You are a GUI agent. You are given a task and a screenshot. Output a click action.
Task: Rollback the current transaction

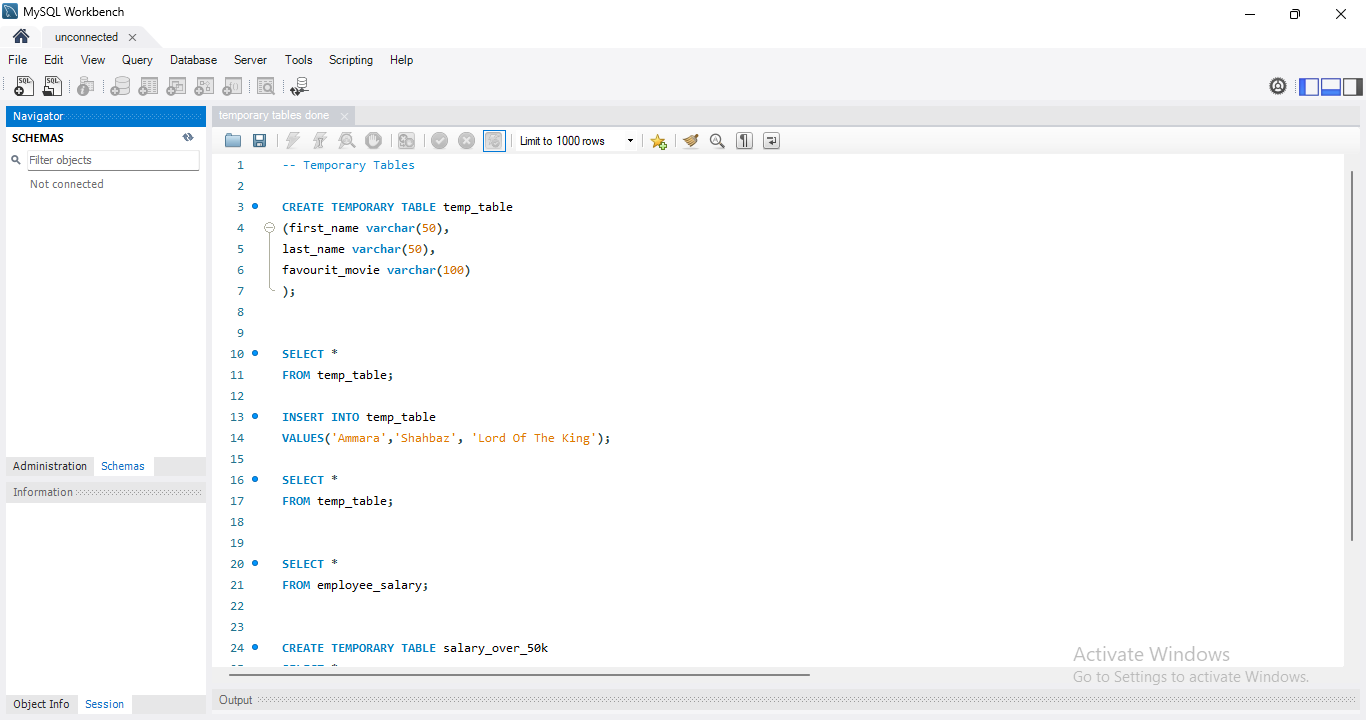click(466, 141)
